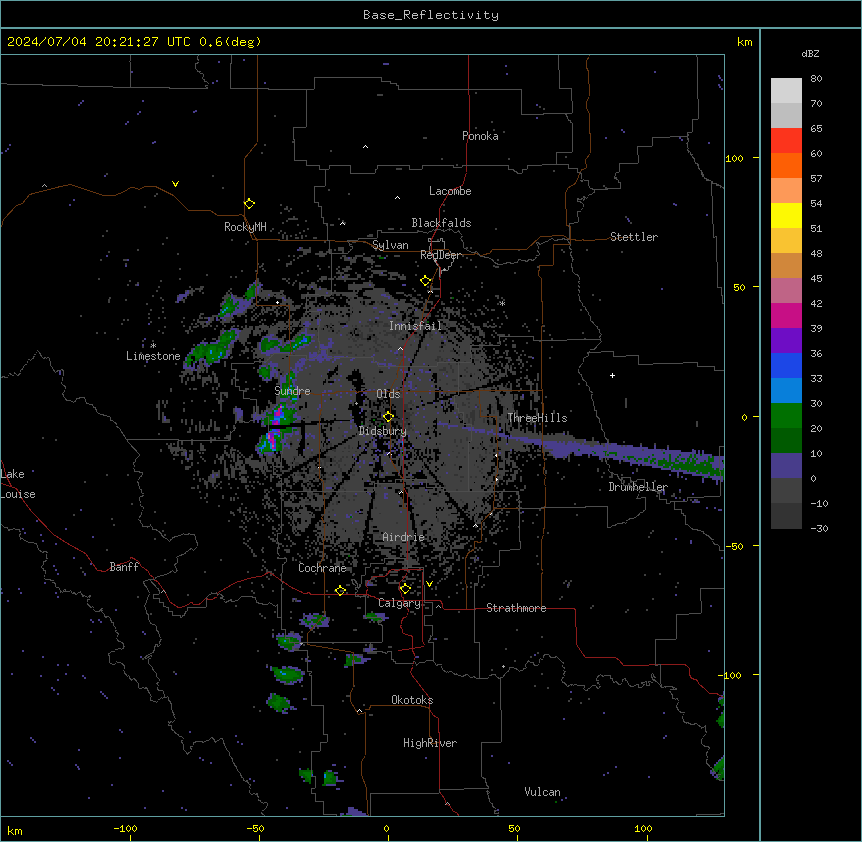Click the yellow diamond marker between Olds and Didsbury
The height and width of the screenshot is (842, 862).
pyautogui.click(x=388, y=417)
